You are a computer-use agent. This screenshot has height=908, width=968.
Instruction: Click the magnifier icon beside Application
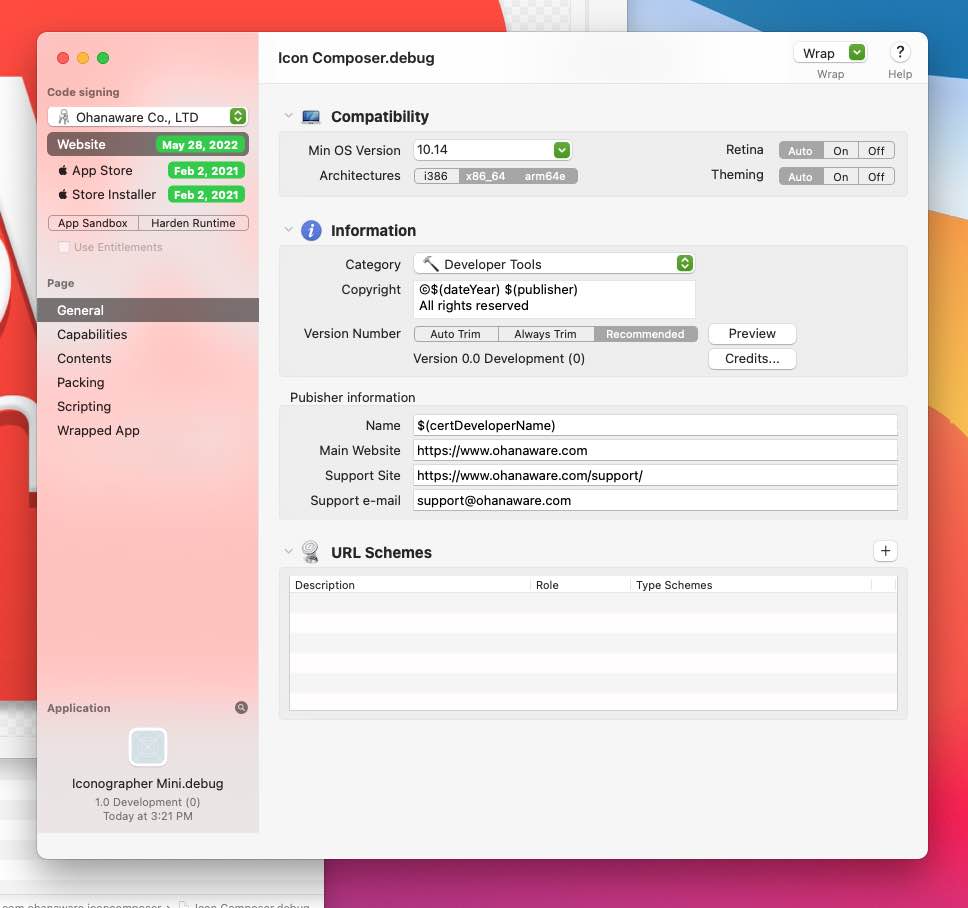pyautogui.click(x=241, y=707)
